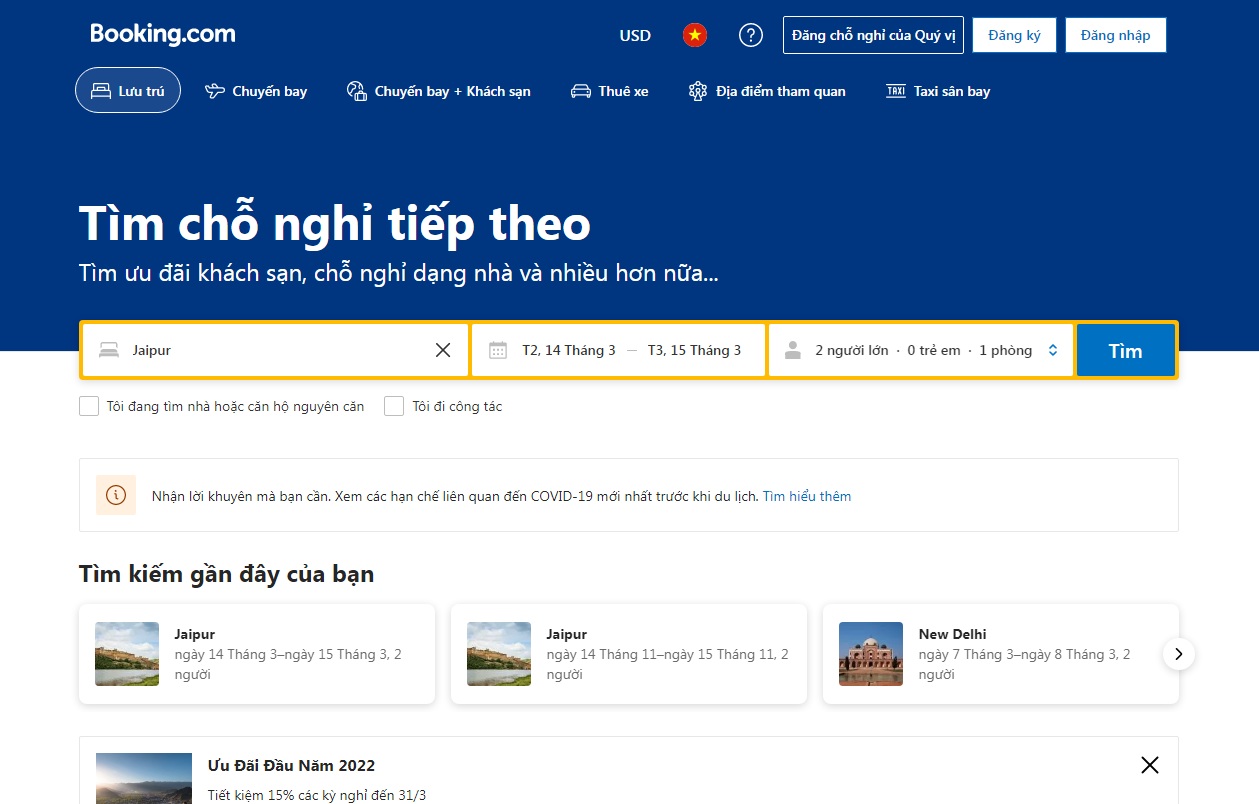Click the bed icon in Lưu trú tab

100,91
